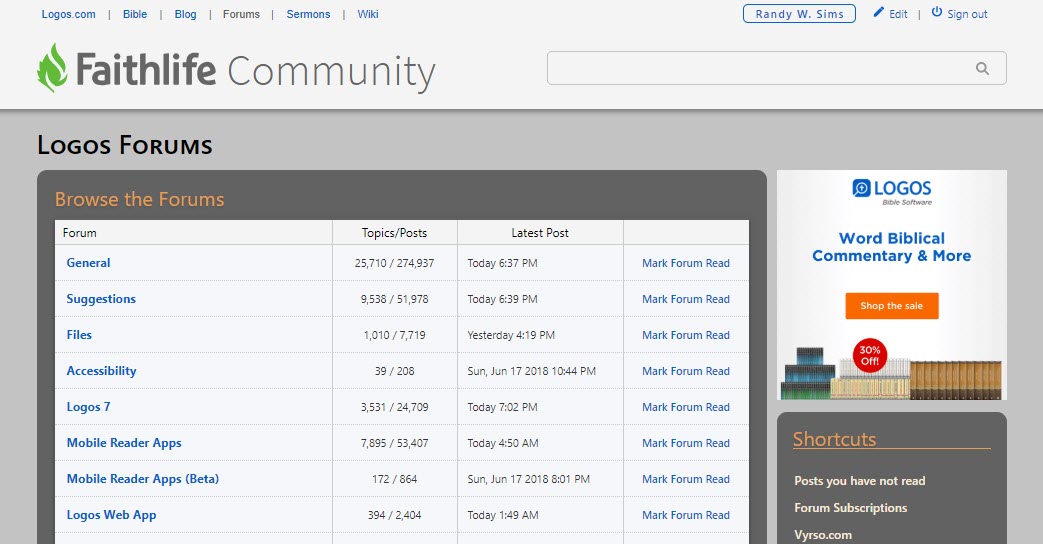Mark the Files forum as read

(x=686, y=335)
